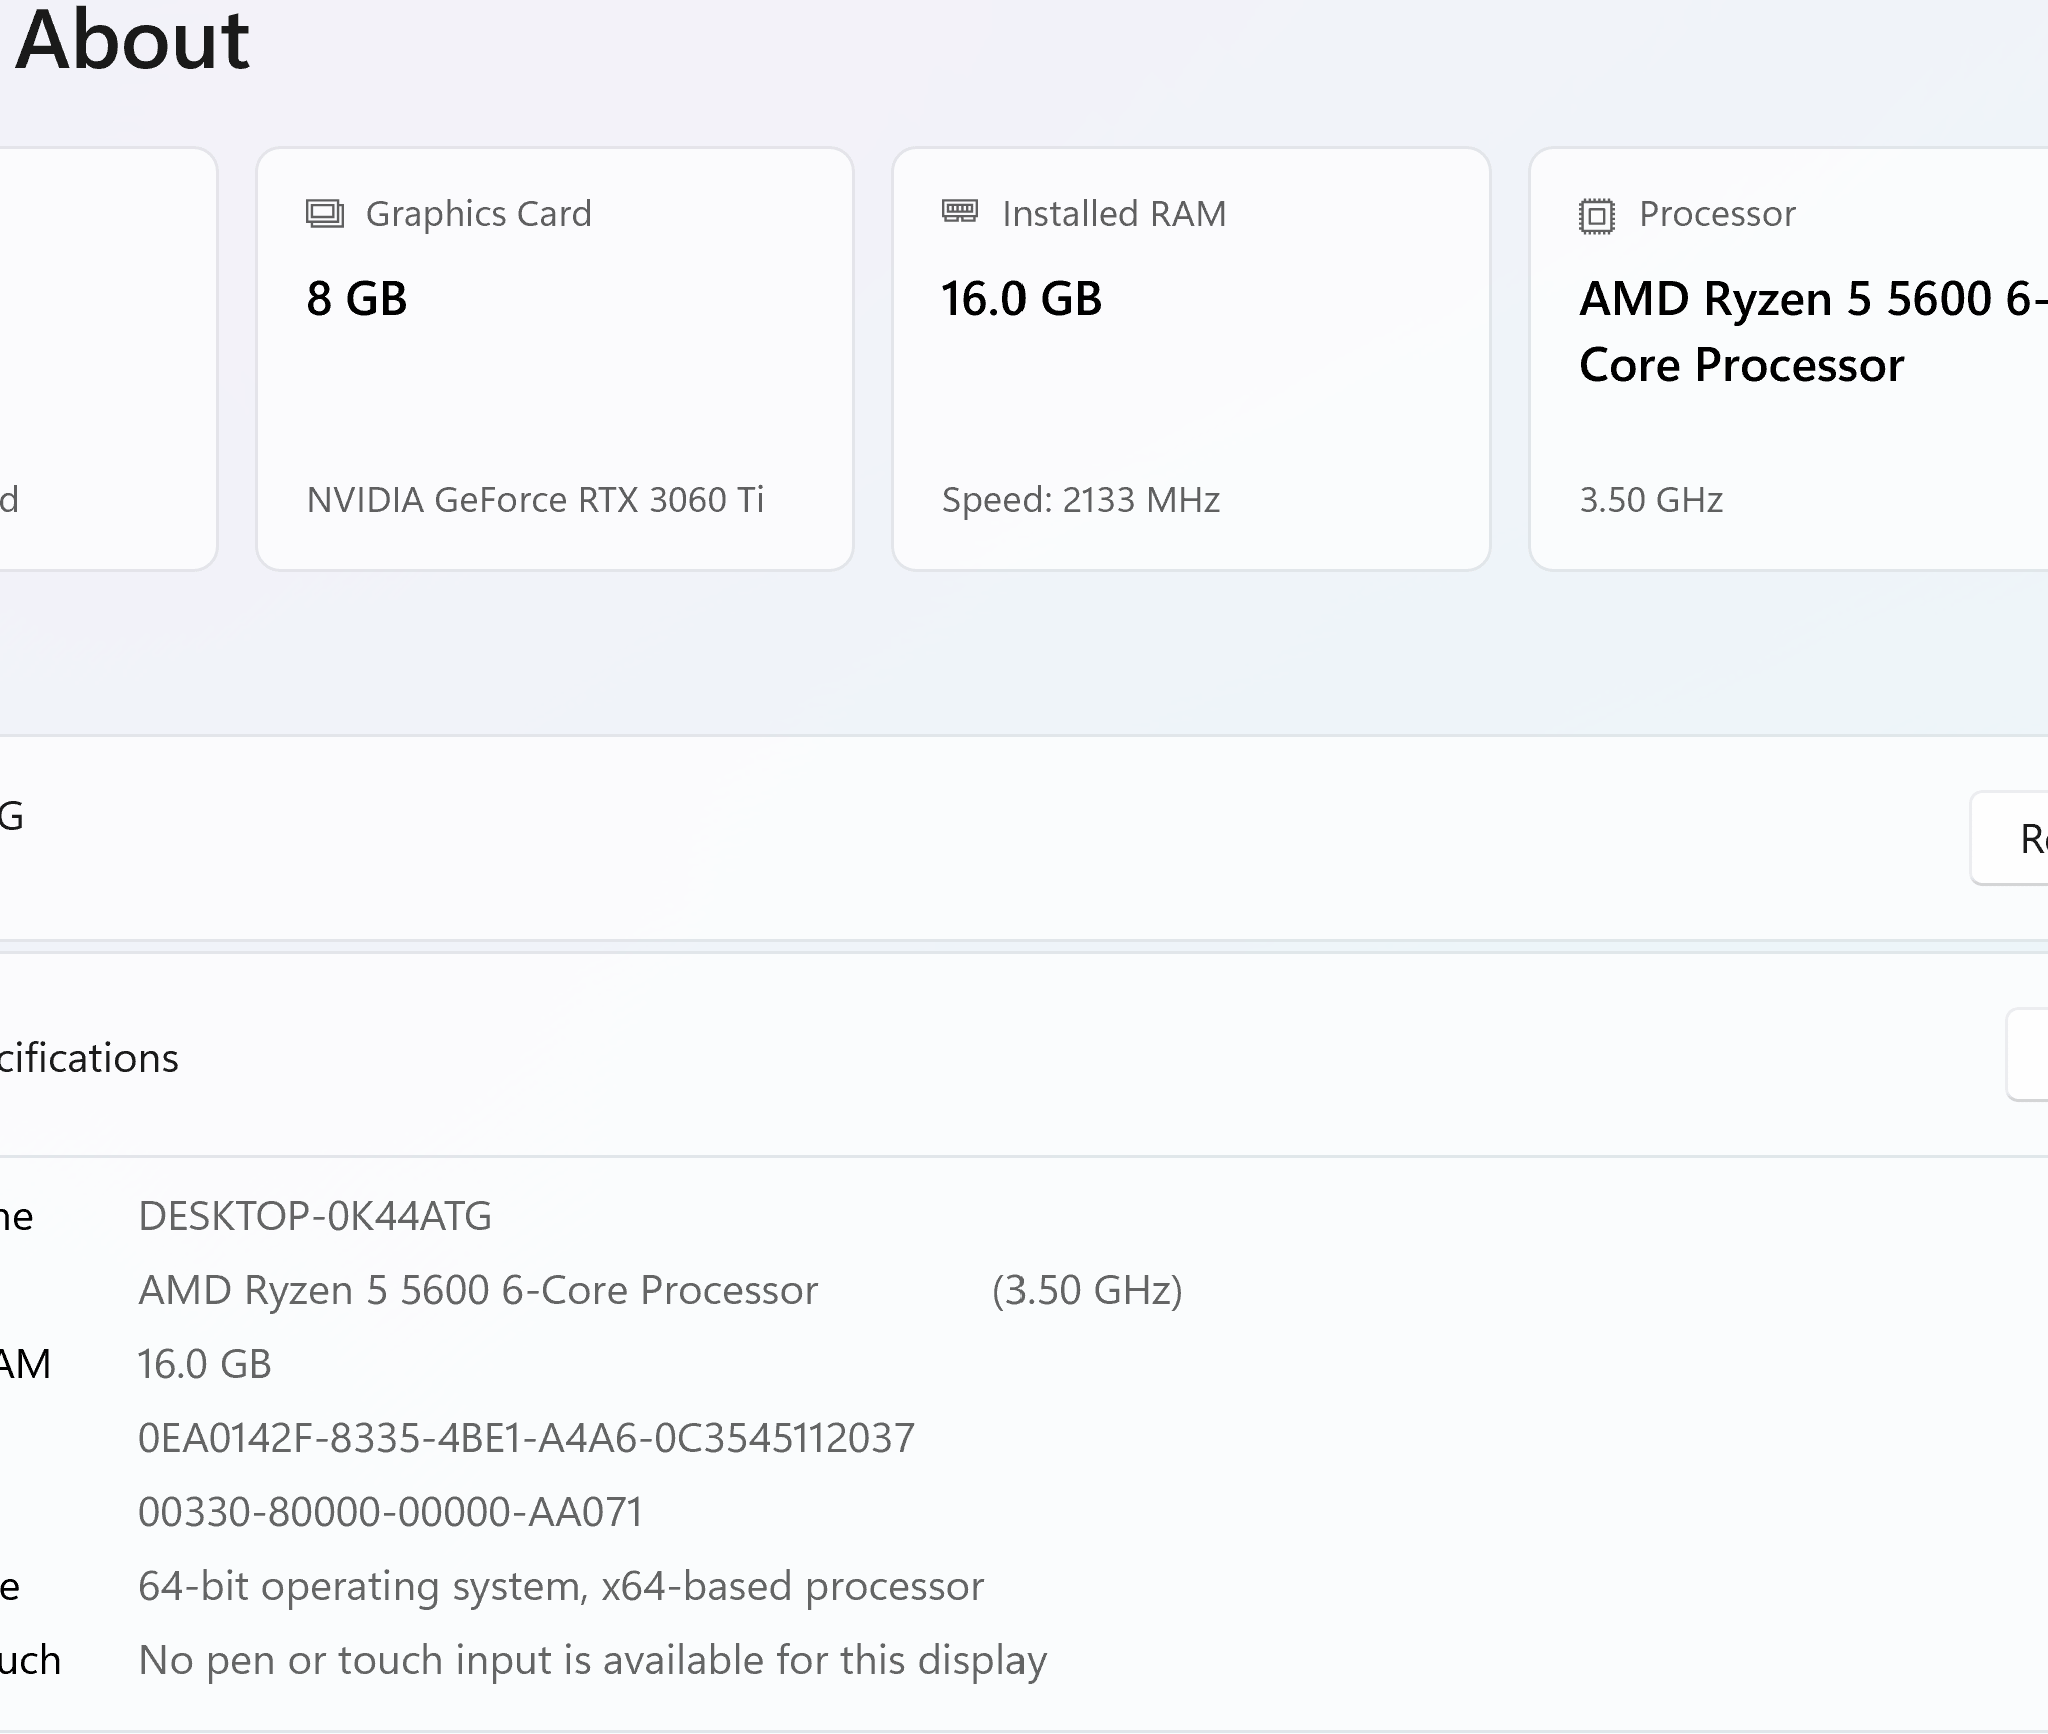The image size is (2048, 1734).
Task: Click the Installed RAM memory chip icon
Action: (x=960, y=212)
